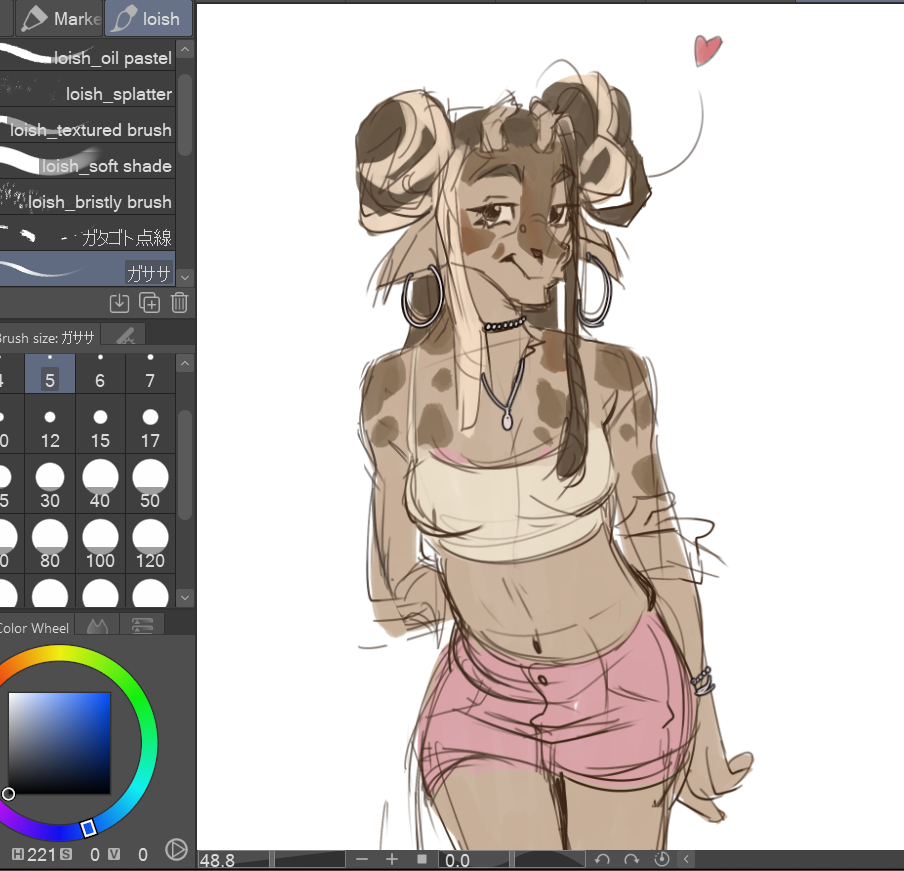Click zoom in plus icon on canvas bar
This screenshot has height=871, width=904.
coord(392,859)
